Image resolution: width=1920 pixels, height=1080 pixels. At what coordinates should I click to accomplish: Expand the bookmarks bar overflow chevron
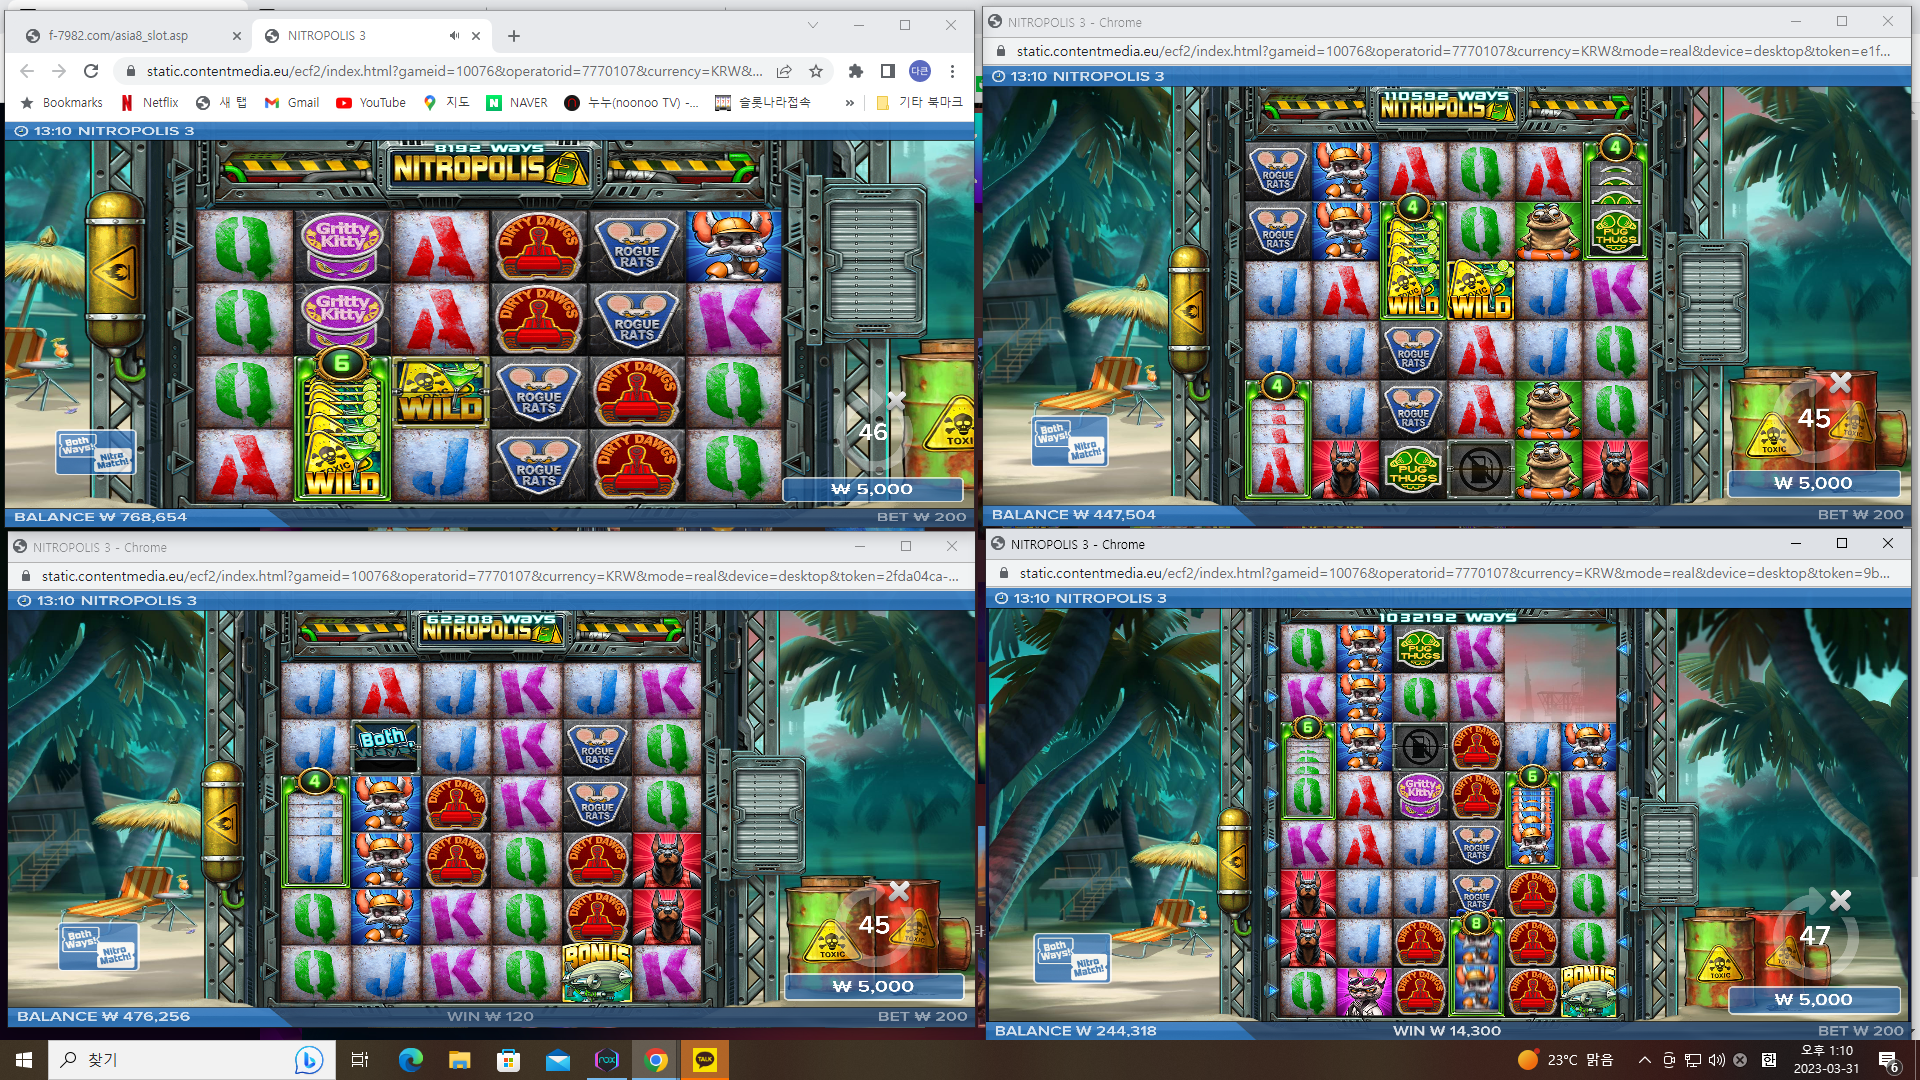[x=850, y=102]
